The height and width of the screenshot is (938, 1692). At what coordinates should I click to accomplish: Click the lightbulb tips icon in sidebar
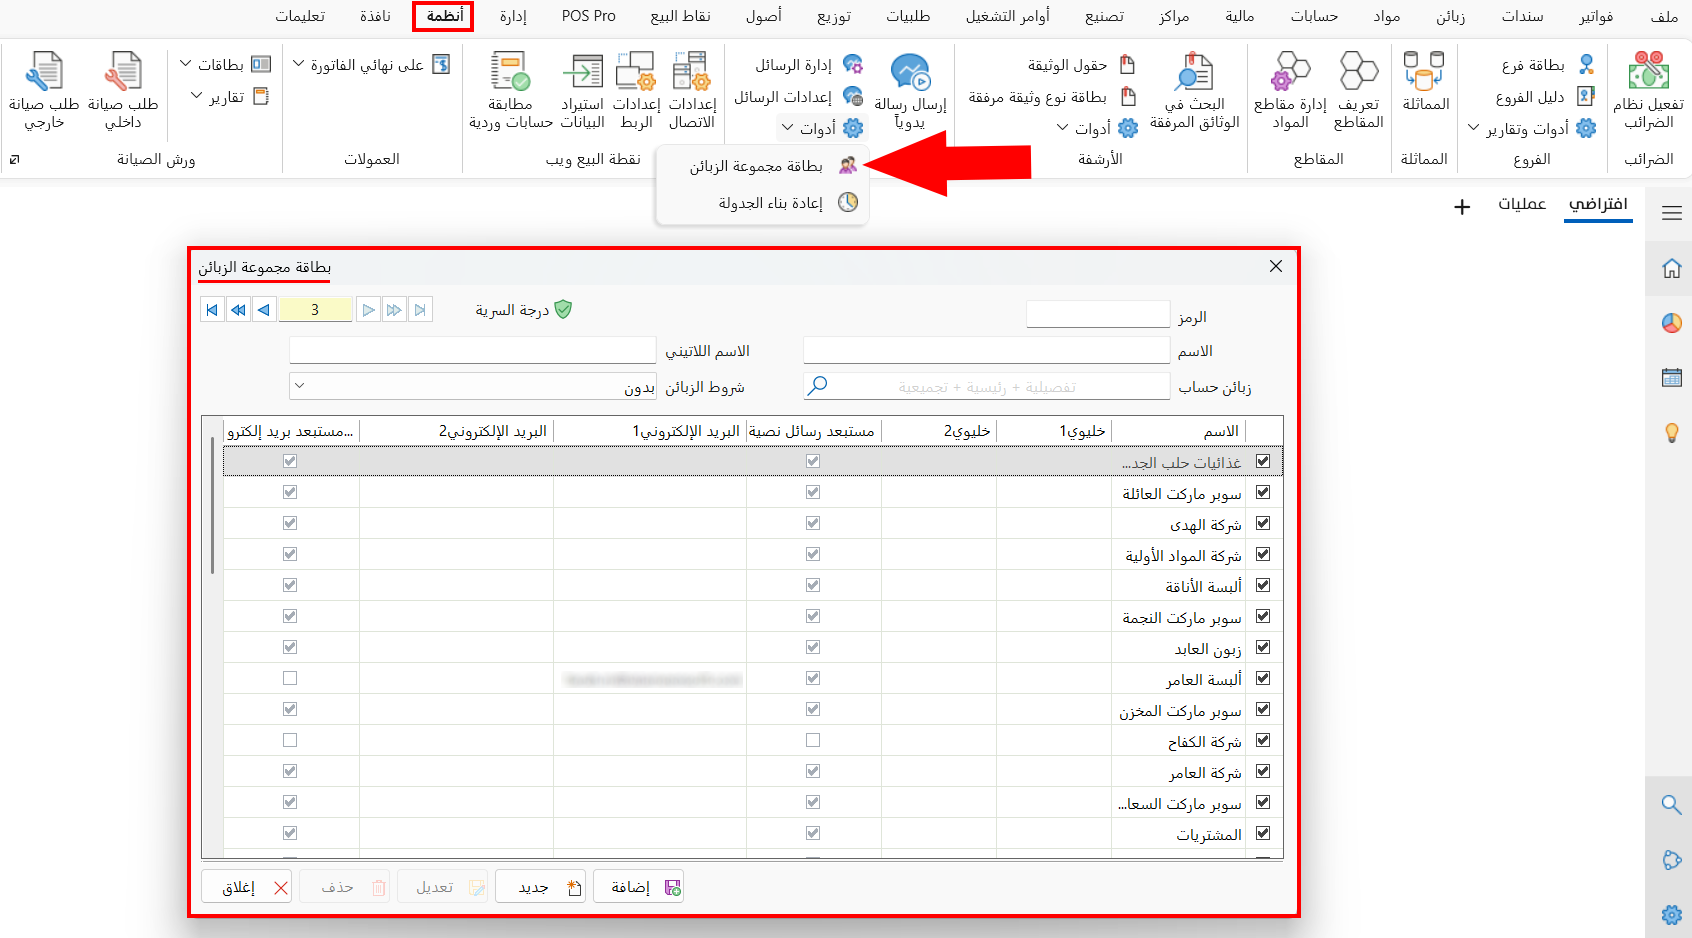[x=1671, y=432]
